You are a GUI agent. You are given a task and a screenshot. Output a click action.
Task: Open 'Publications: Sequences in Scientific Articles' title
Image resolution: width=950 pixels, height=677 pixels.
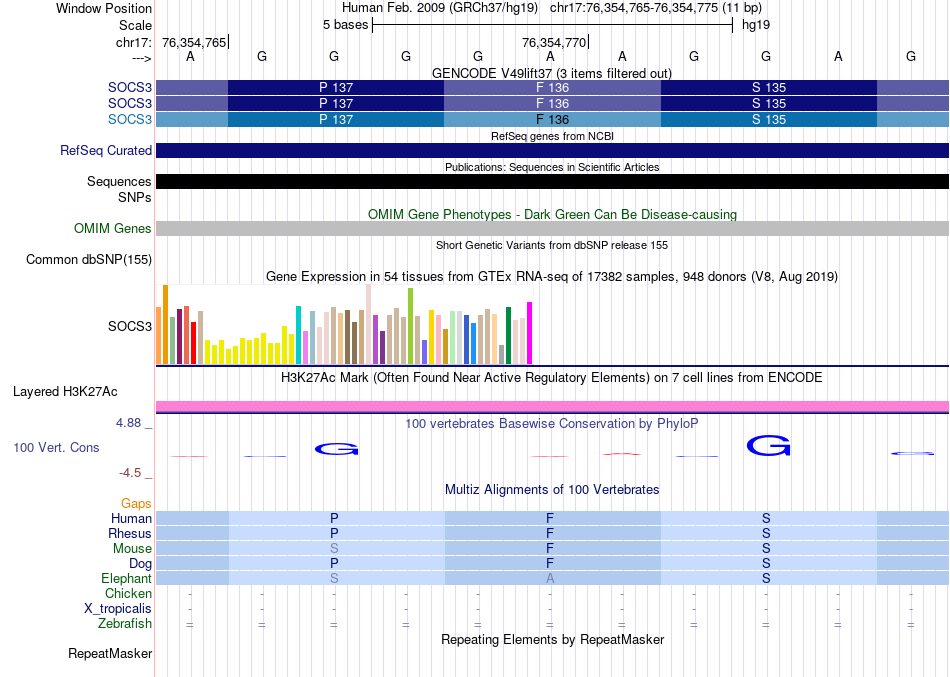tap(552, 167)
